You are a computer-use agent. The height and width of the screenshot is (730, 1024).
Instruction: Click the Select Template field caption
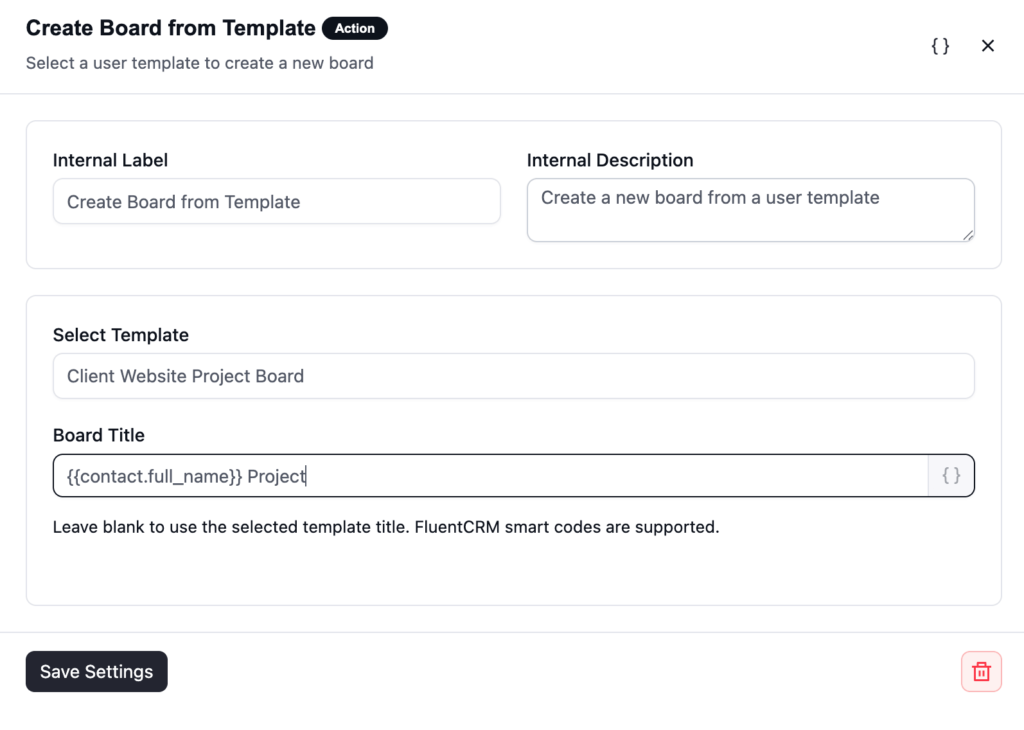pos(121,335)
